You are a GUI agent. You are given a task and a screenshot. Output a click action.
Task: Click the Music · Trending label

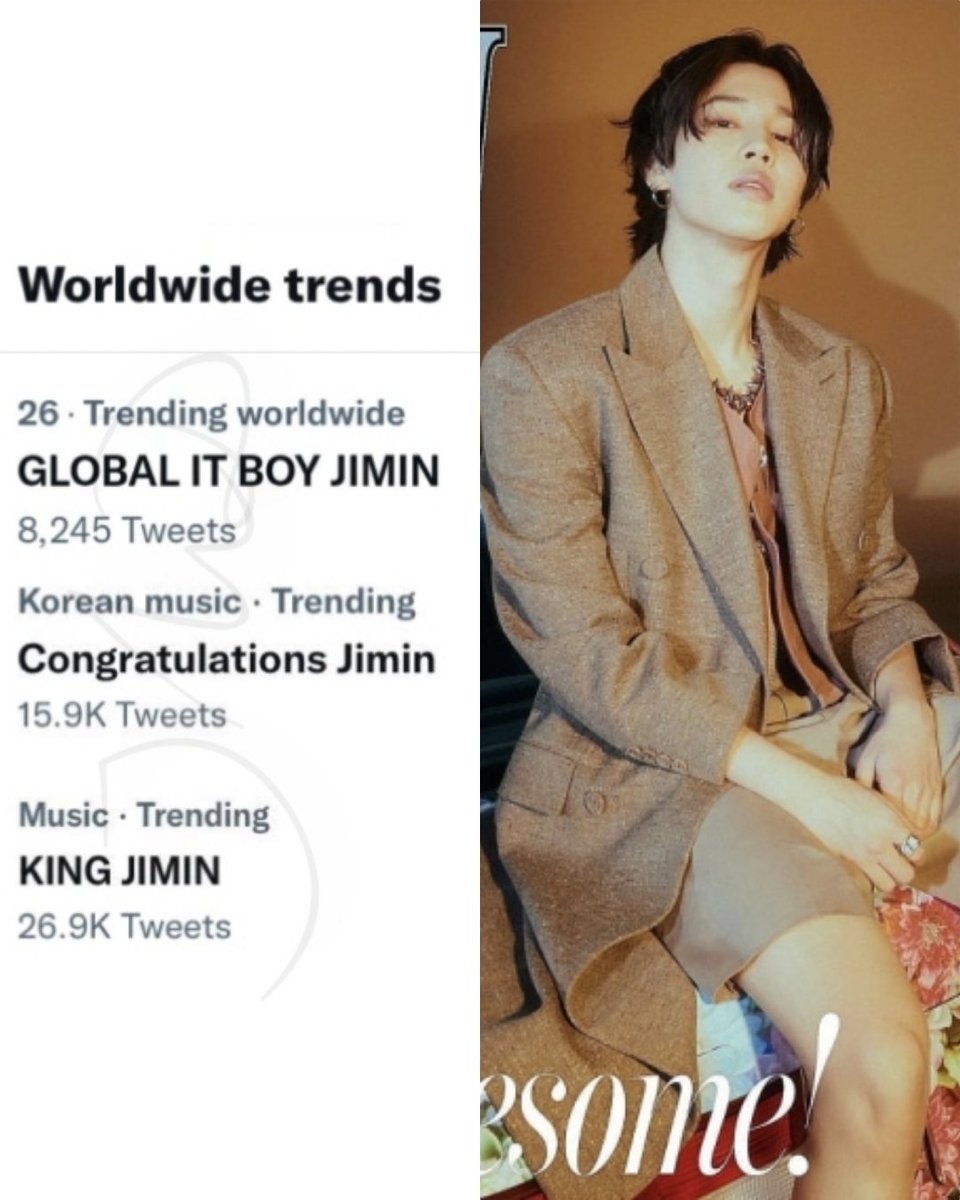pyautogui.click(x=144, y=815)
